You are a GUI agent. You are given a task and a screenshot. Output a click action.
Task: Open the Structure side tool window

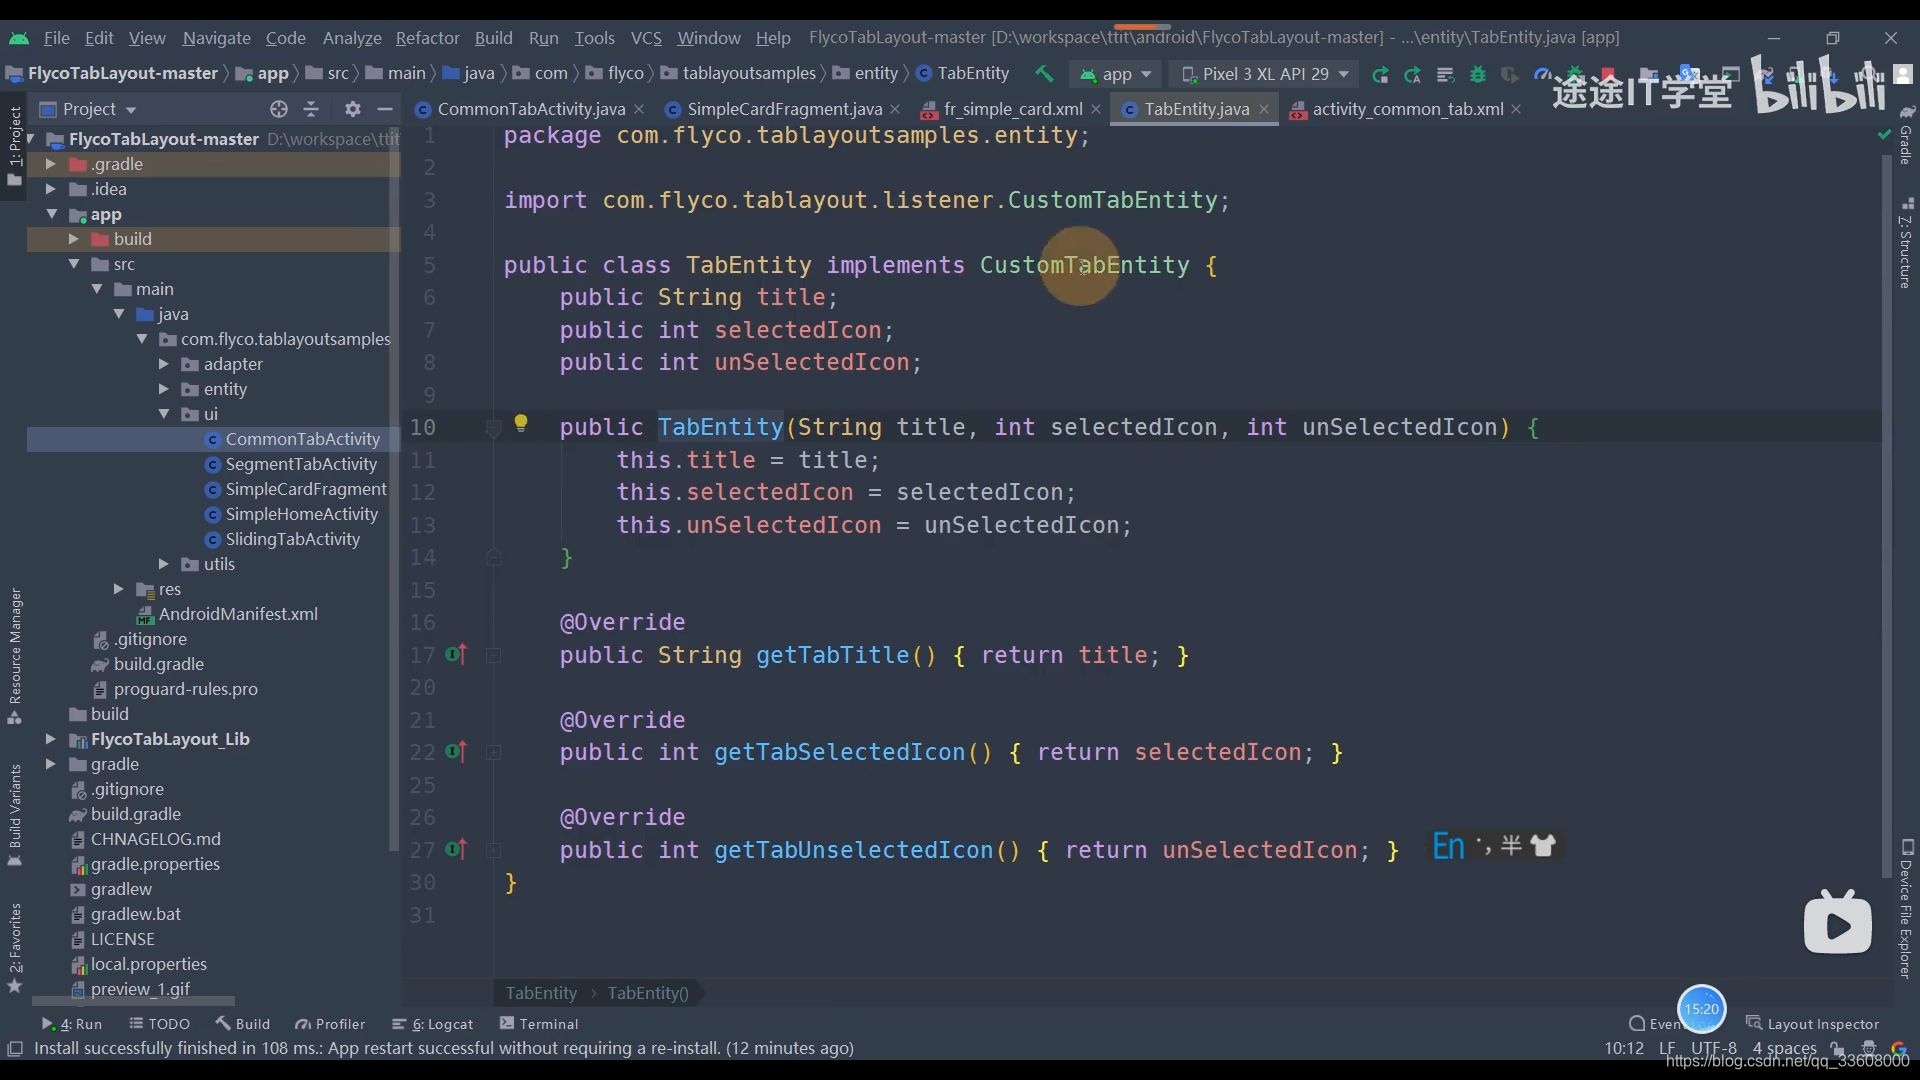point(1905,243)
